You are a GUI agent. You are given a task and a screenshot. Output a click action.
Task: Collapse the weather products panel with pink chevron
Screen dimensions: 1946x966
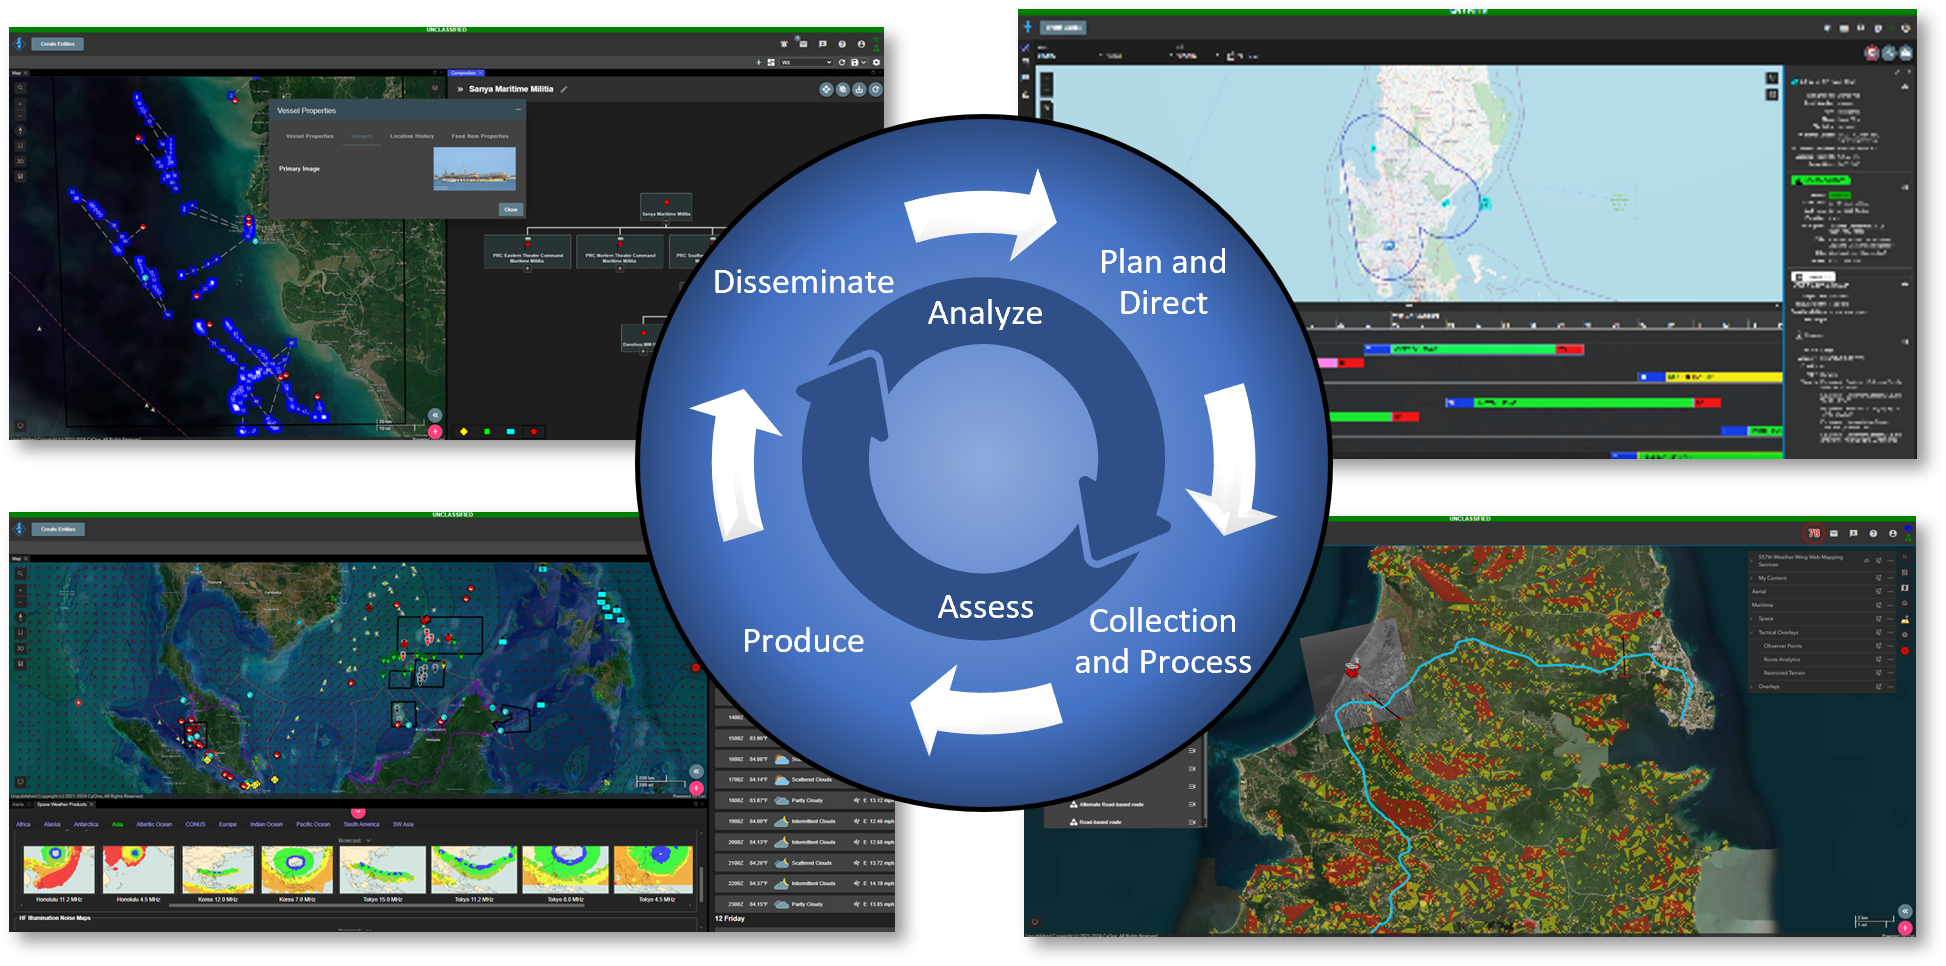(x=358, y=812)
